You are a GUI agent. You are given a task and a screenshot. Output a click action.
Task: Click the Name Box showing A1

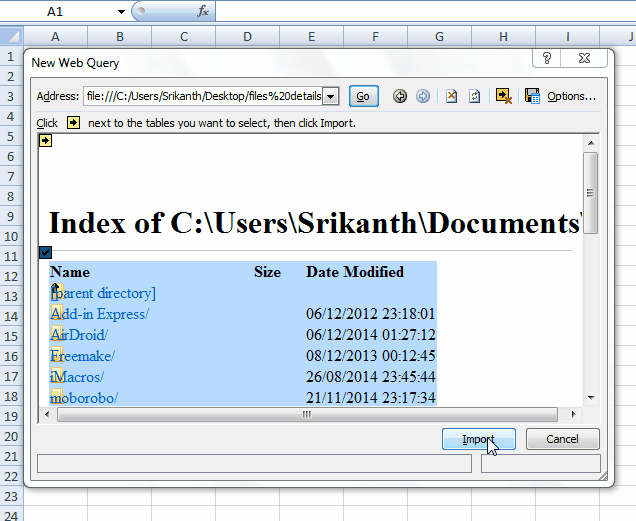[57, 12]
